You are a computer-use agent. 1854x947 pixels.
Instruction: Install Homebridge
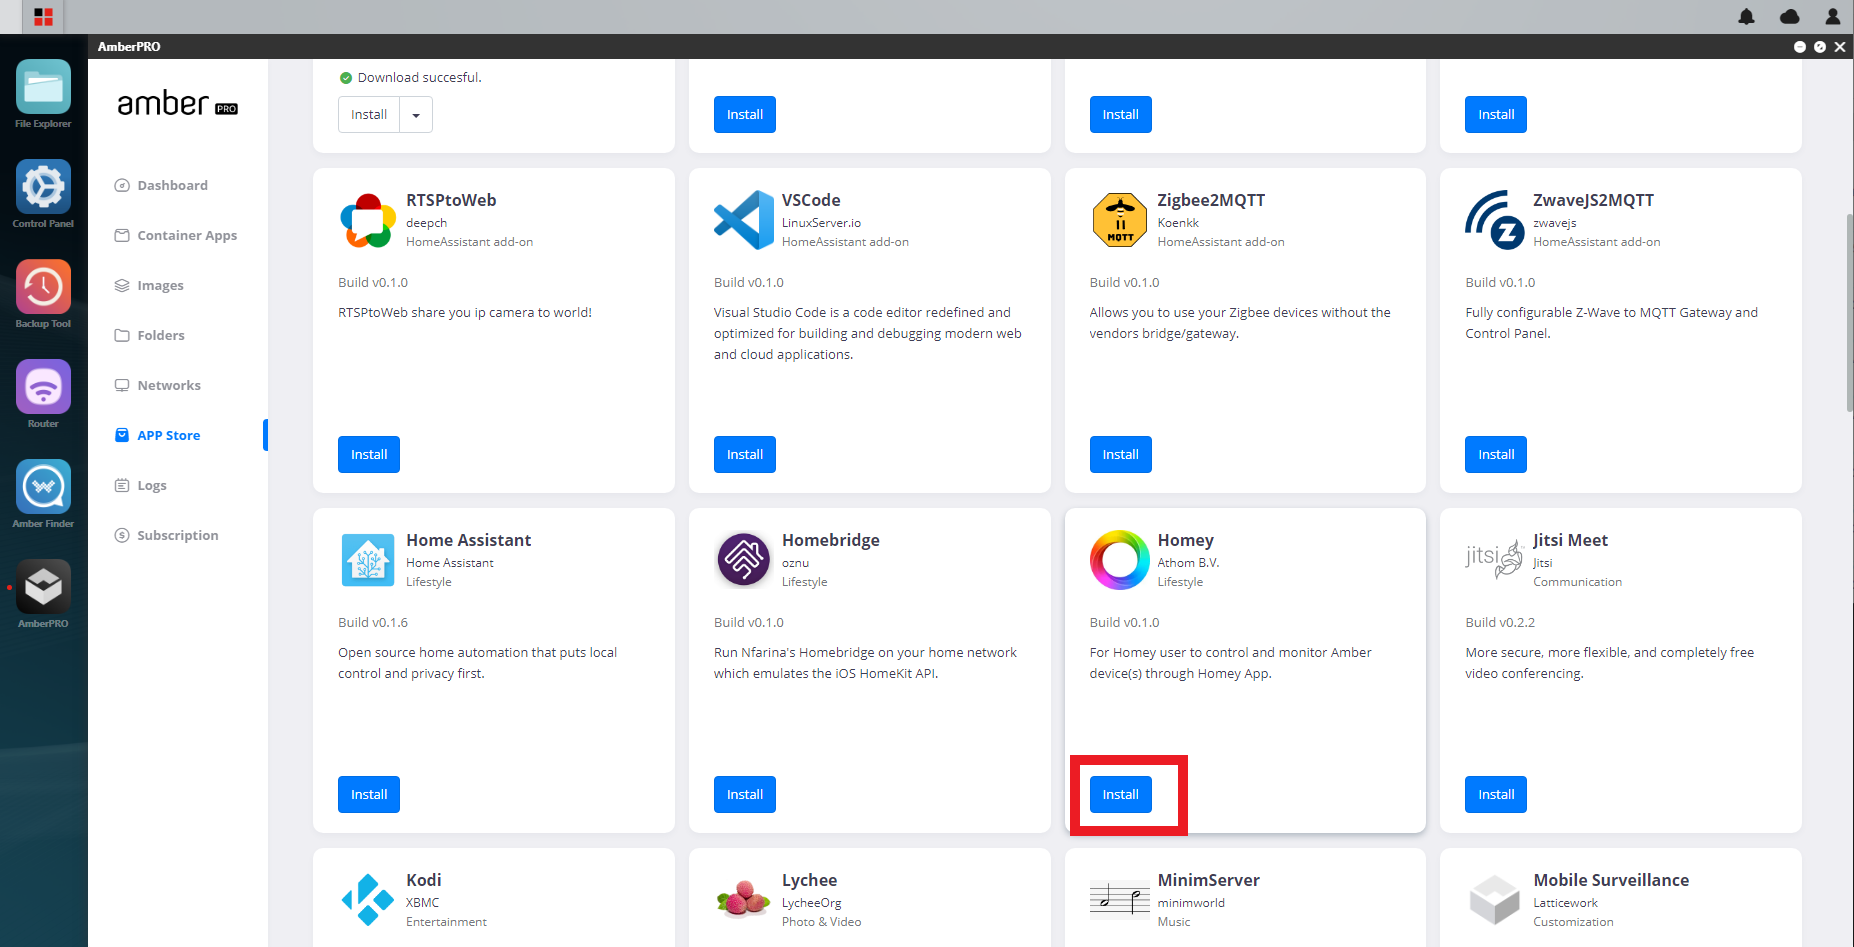tap(745, 794)
